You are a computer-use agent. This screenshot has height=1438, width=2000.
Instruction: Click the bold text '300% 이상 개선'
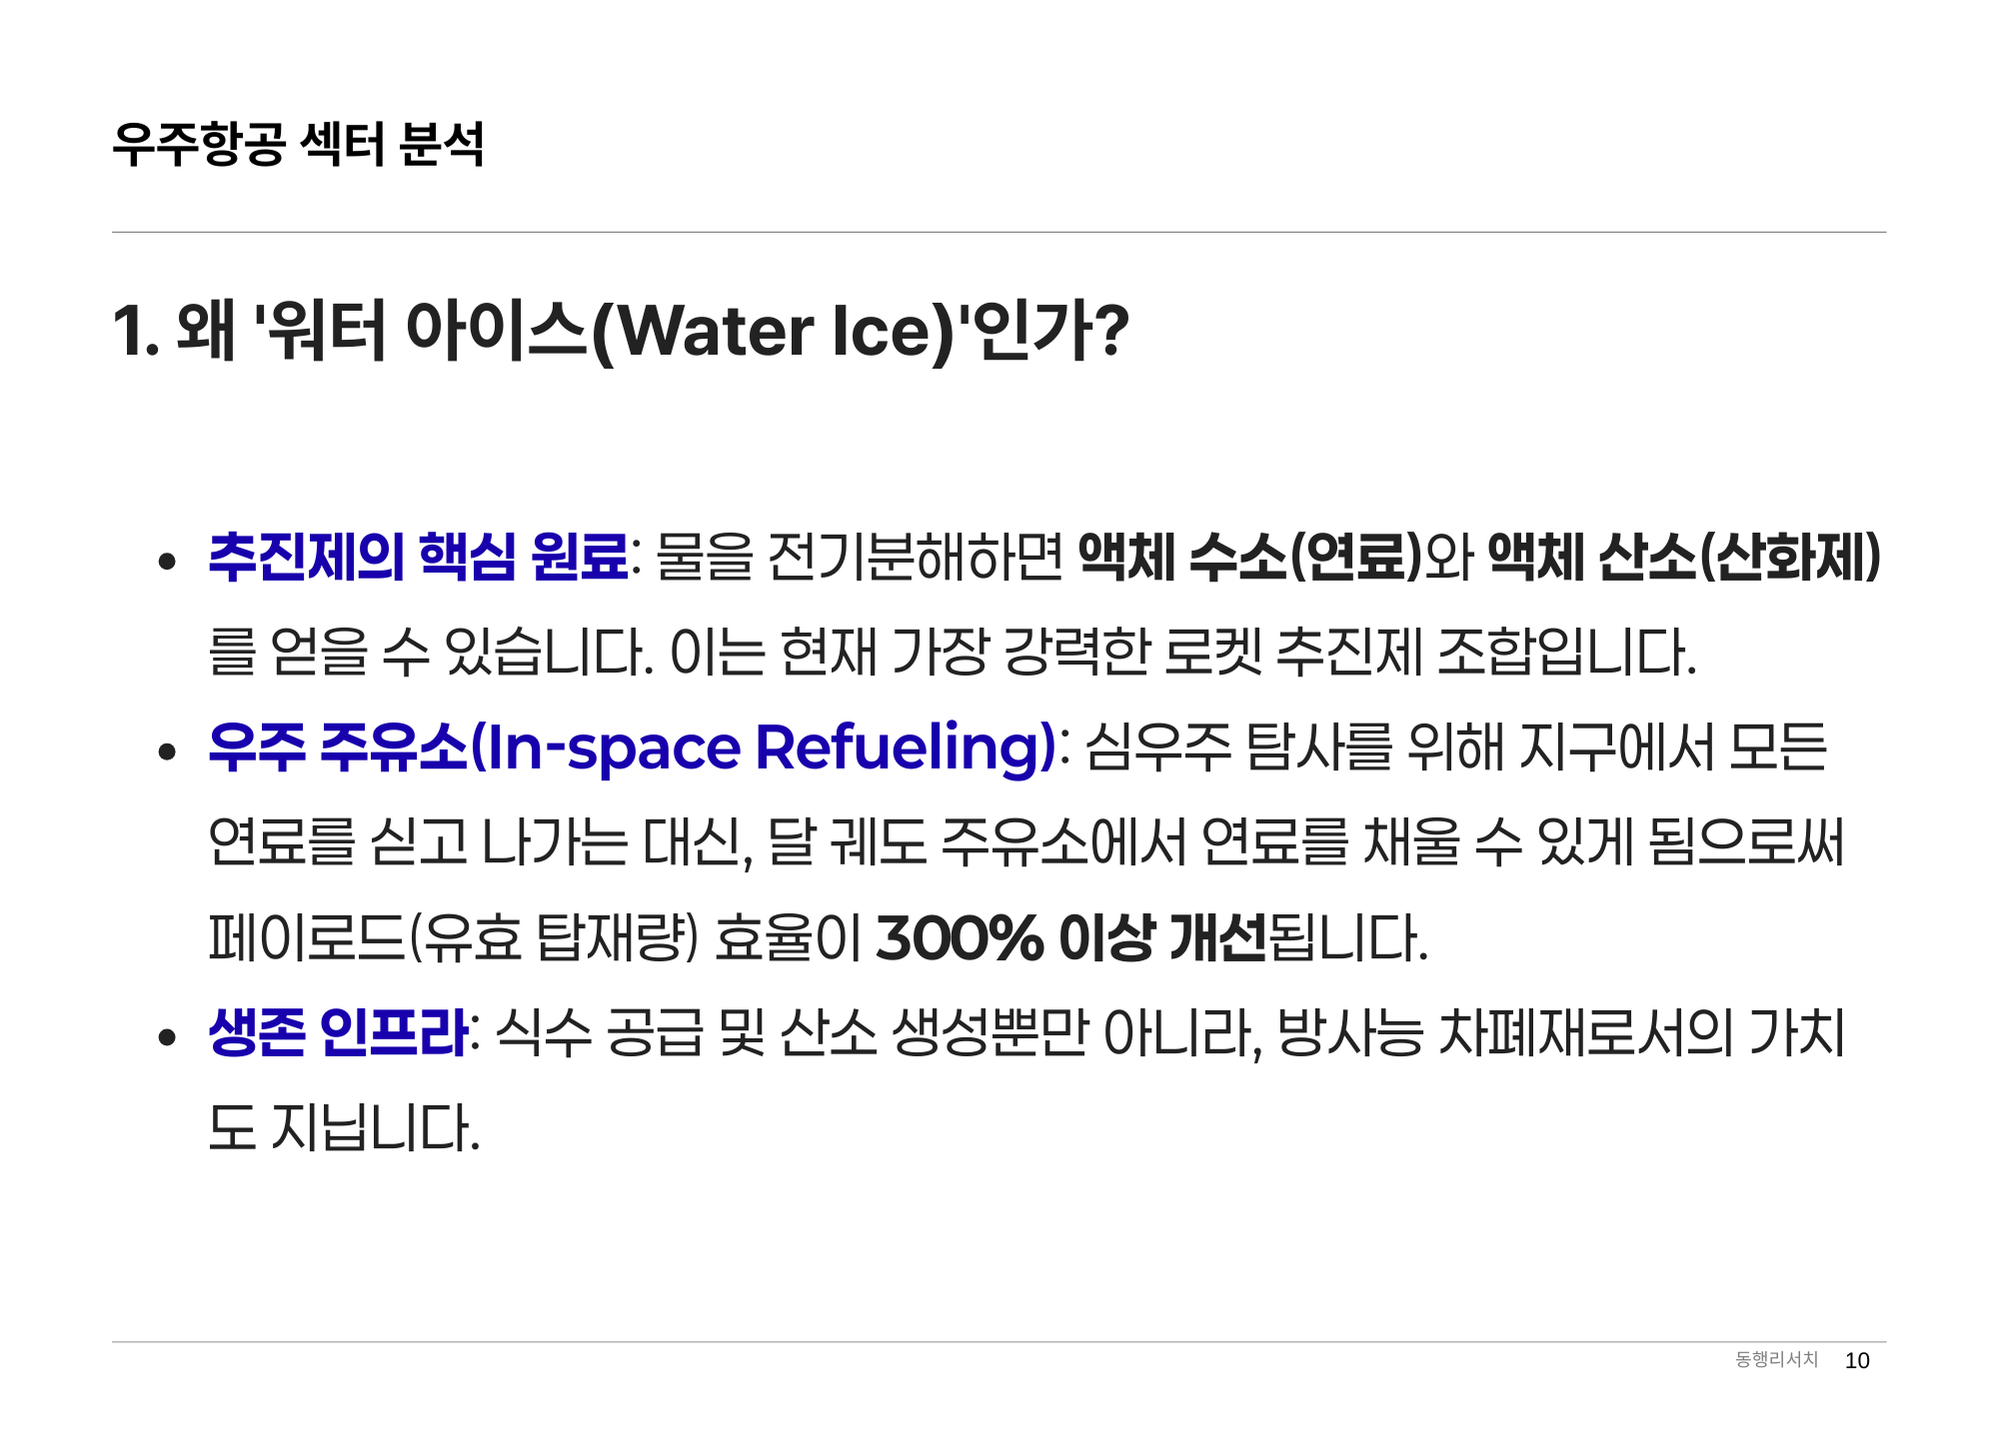coord(1070,938)
